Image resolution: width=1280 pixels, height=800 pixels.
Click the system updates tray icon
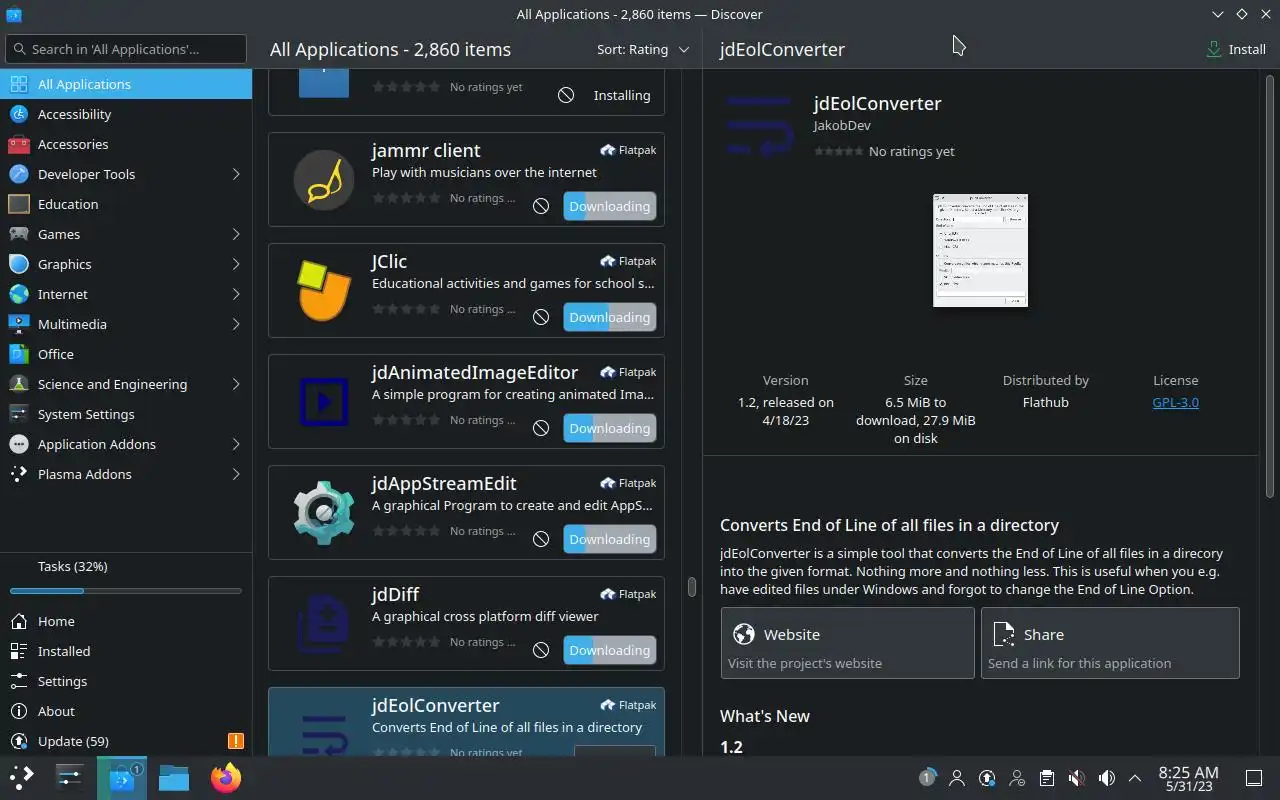point(987,778)
